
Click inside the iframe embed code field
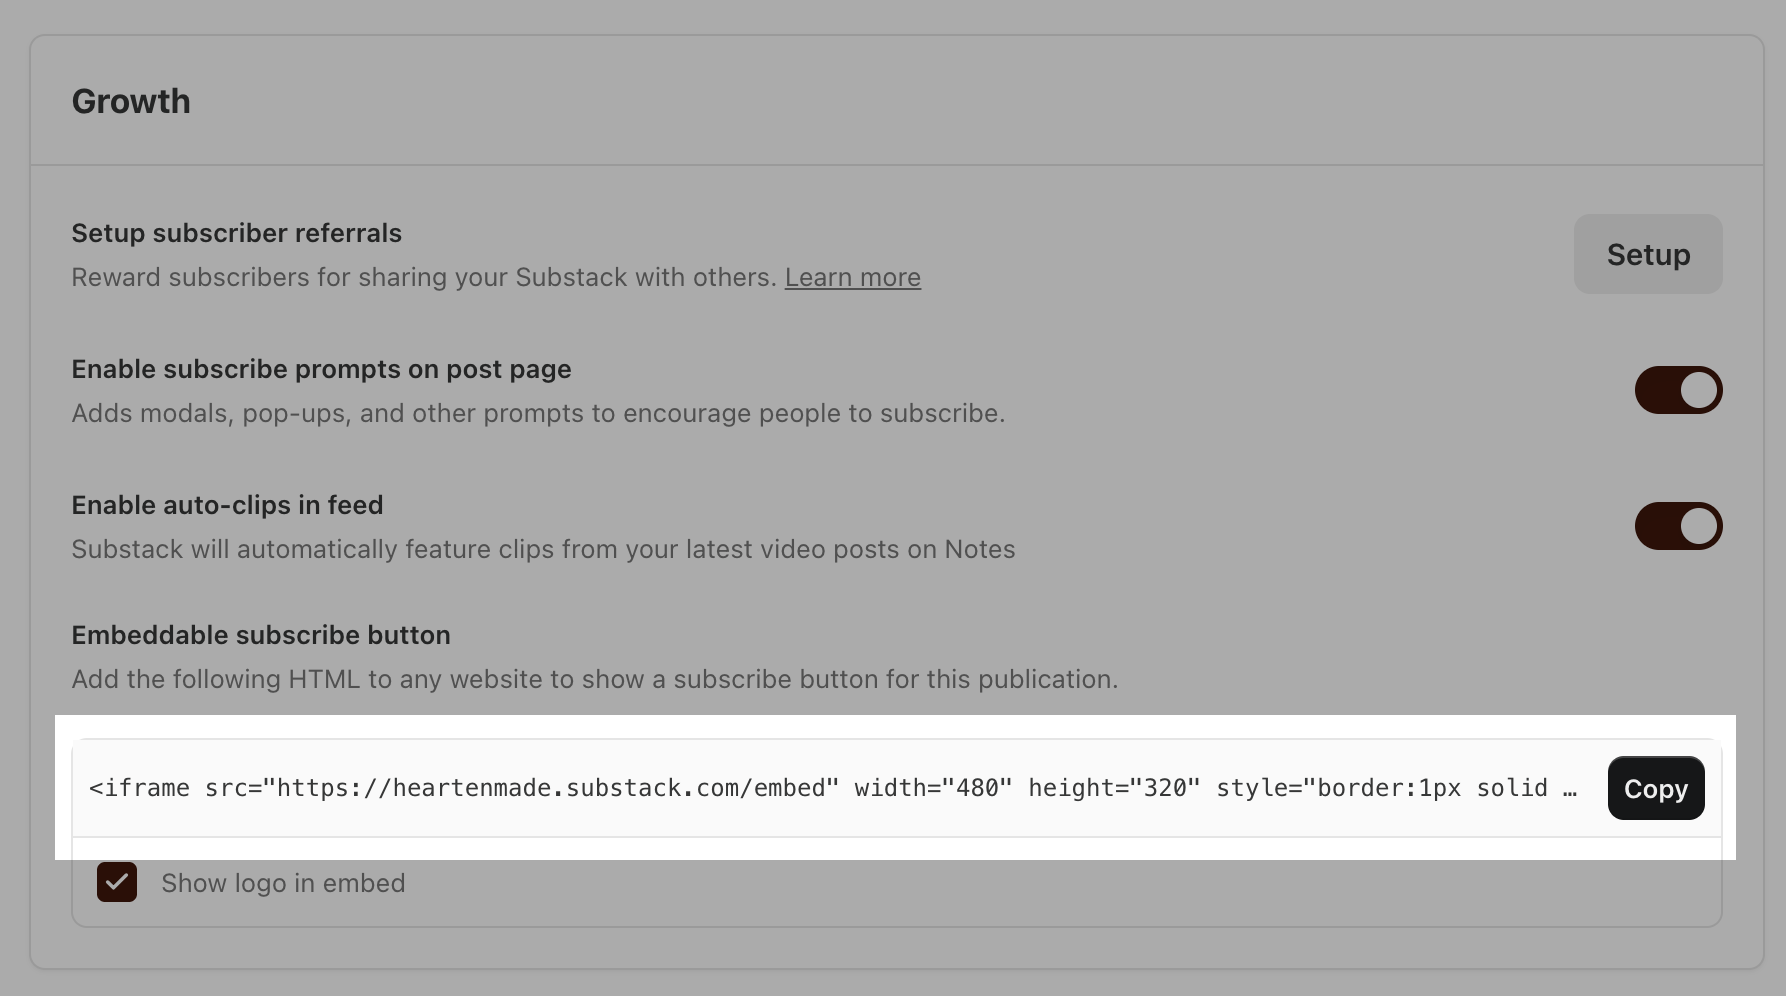(x=834, y=788)
